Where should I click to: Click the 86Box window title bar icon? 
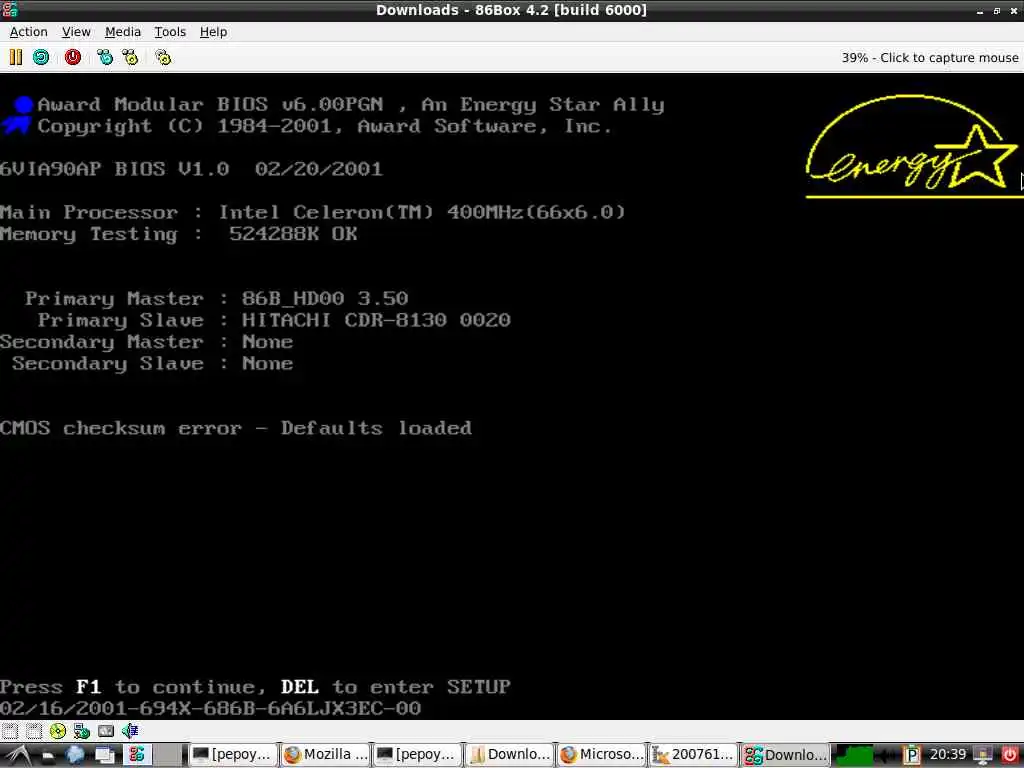(x=10, y=10)
